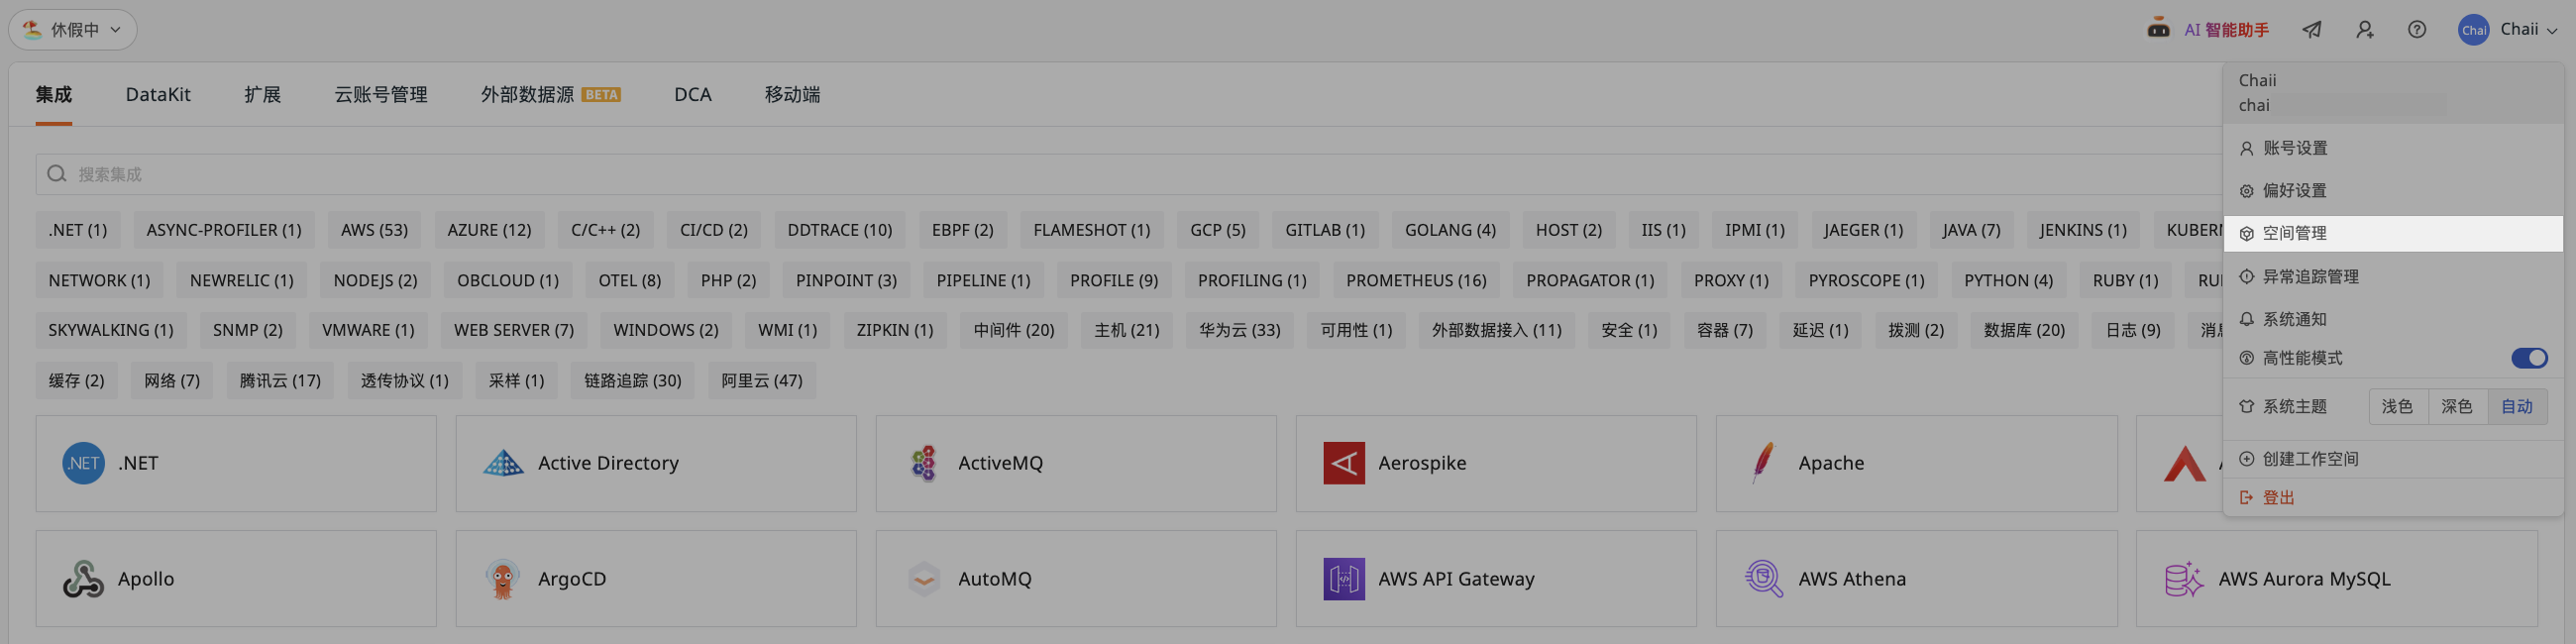This screenshot has height=644, width=2576.
Task: Click the 搜索集成 search field
Action: pyautogui.click(x=1130, y=174)
